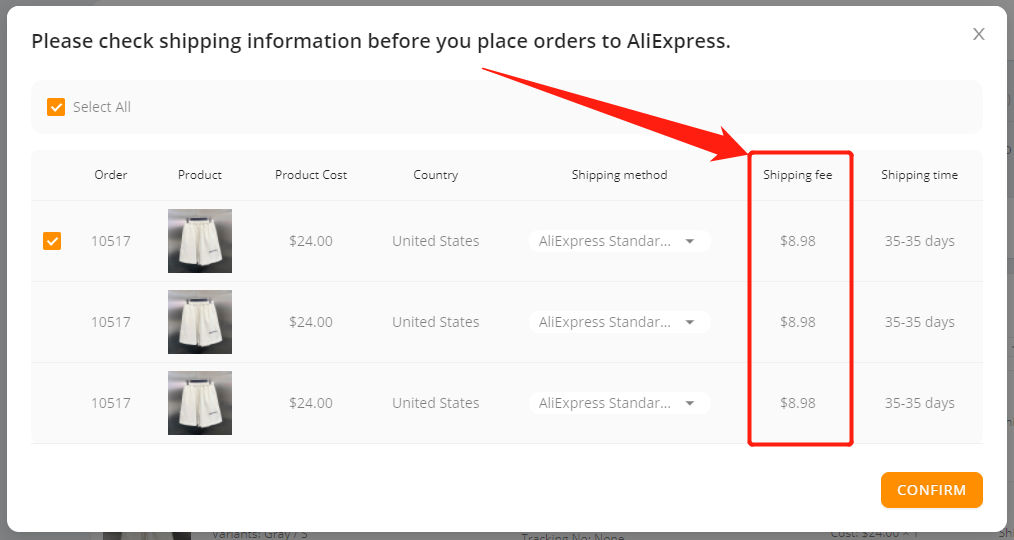This screenshot has height=540, width=1014.
Task: Click the first row $8.98 shipping fee
Action: 797,241
